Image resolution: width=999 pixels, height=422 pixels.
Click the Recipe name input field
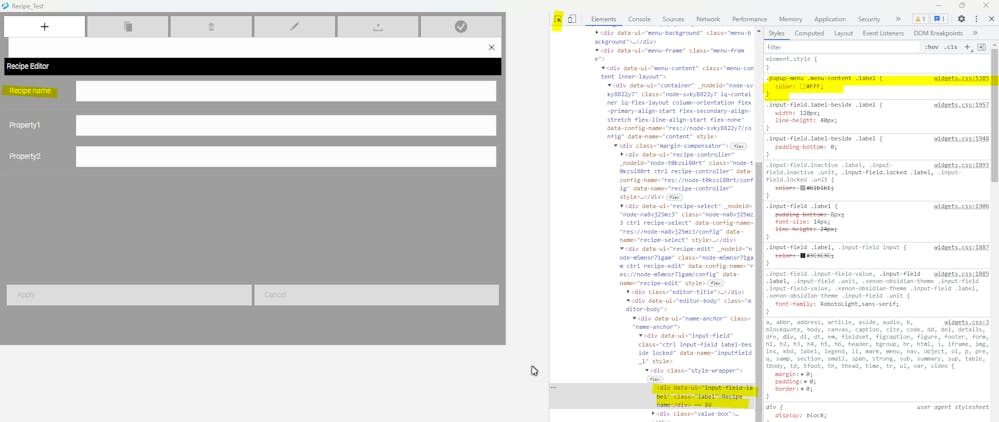[x=286, y=91]
